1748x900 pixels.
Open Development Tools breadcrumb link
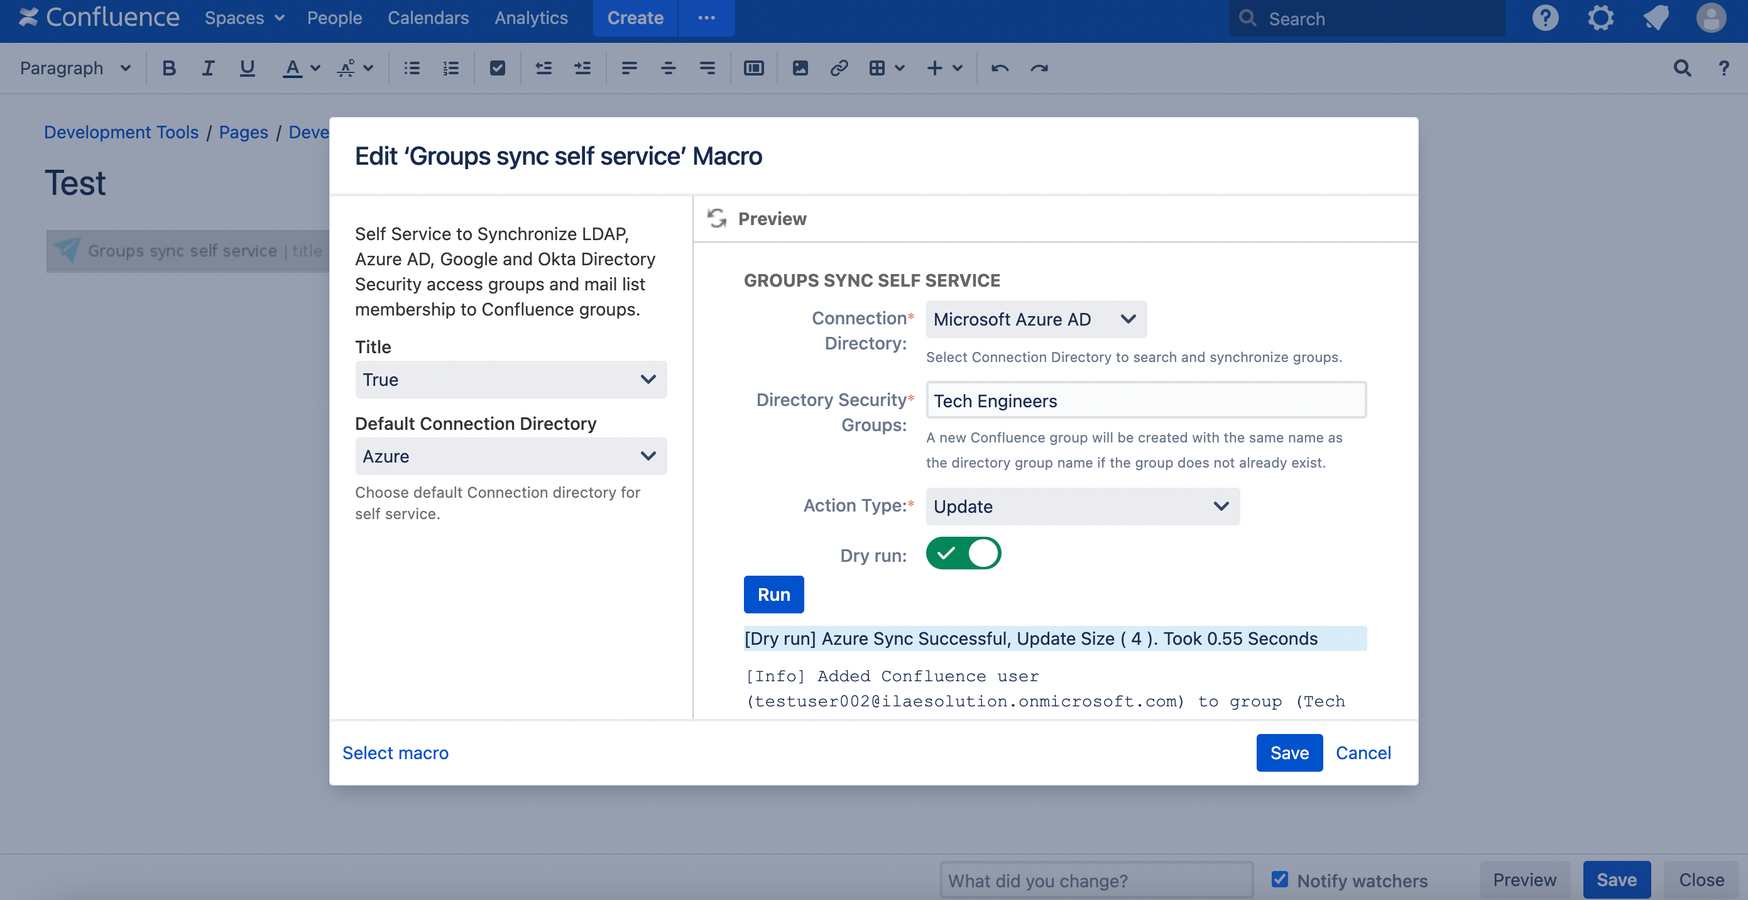point(121,132)
